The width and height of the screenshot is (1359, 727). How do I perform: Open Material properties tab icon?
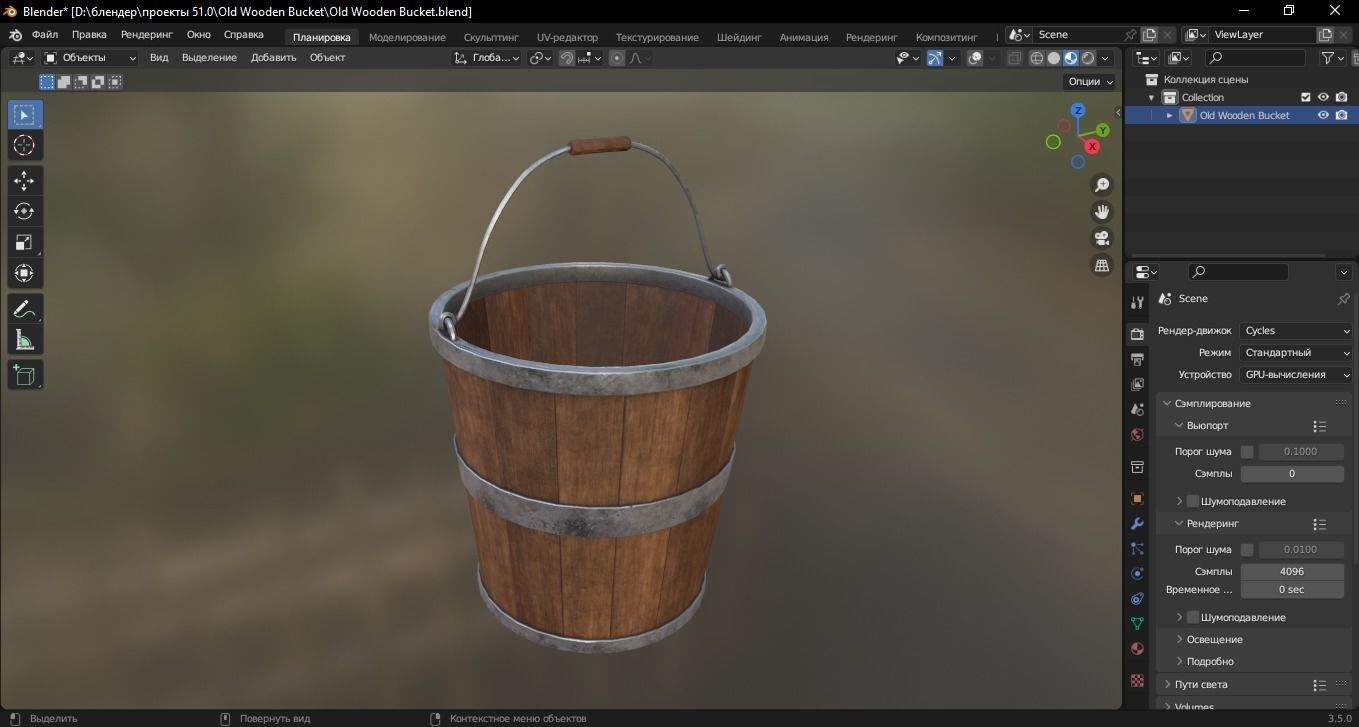(x=1137, y=648)
